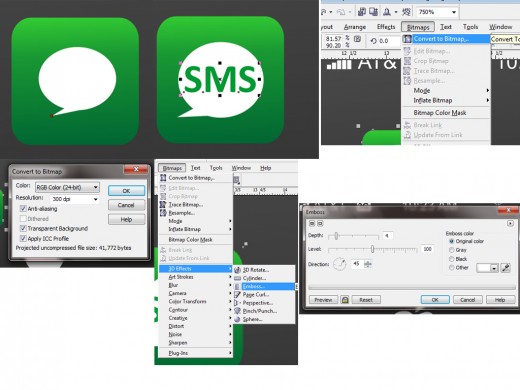Image resolution: width=520 pixels, height=390 pixels.
Task: Click OK in Convert to Bitmap dialog
Action: [126, 191]
